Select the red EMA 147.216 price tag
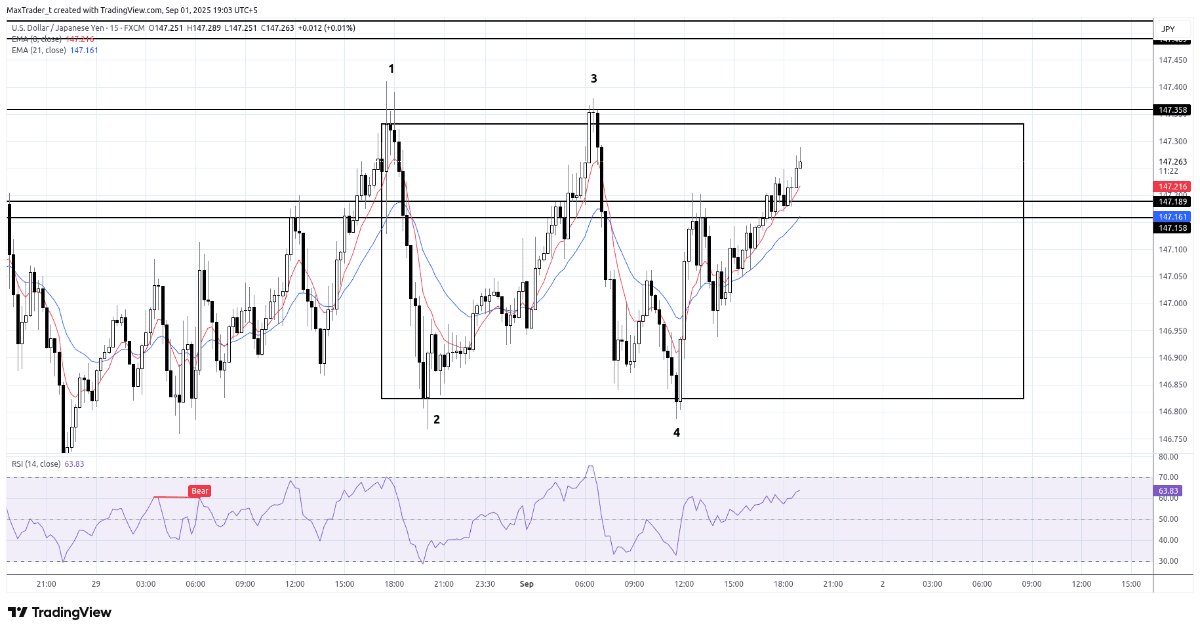Image resolution: width=1200 pixels, height=632 pixels. (x=1172, y=187)
